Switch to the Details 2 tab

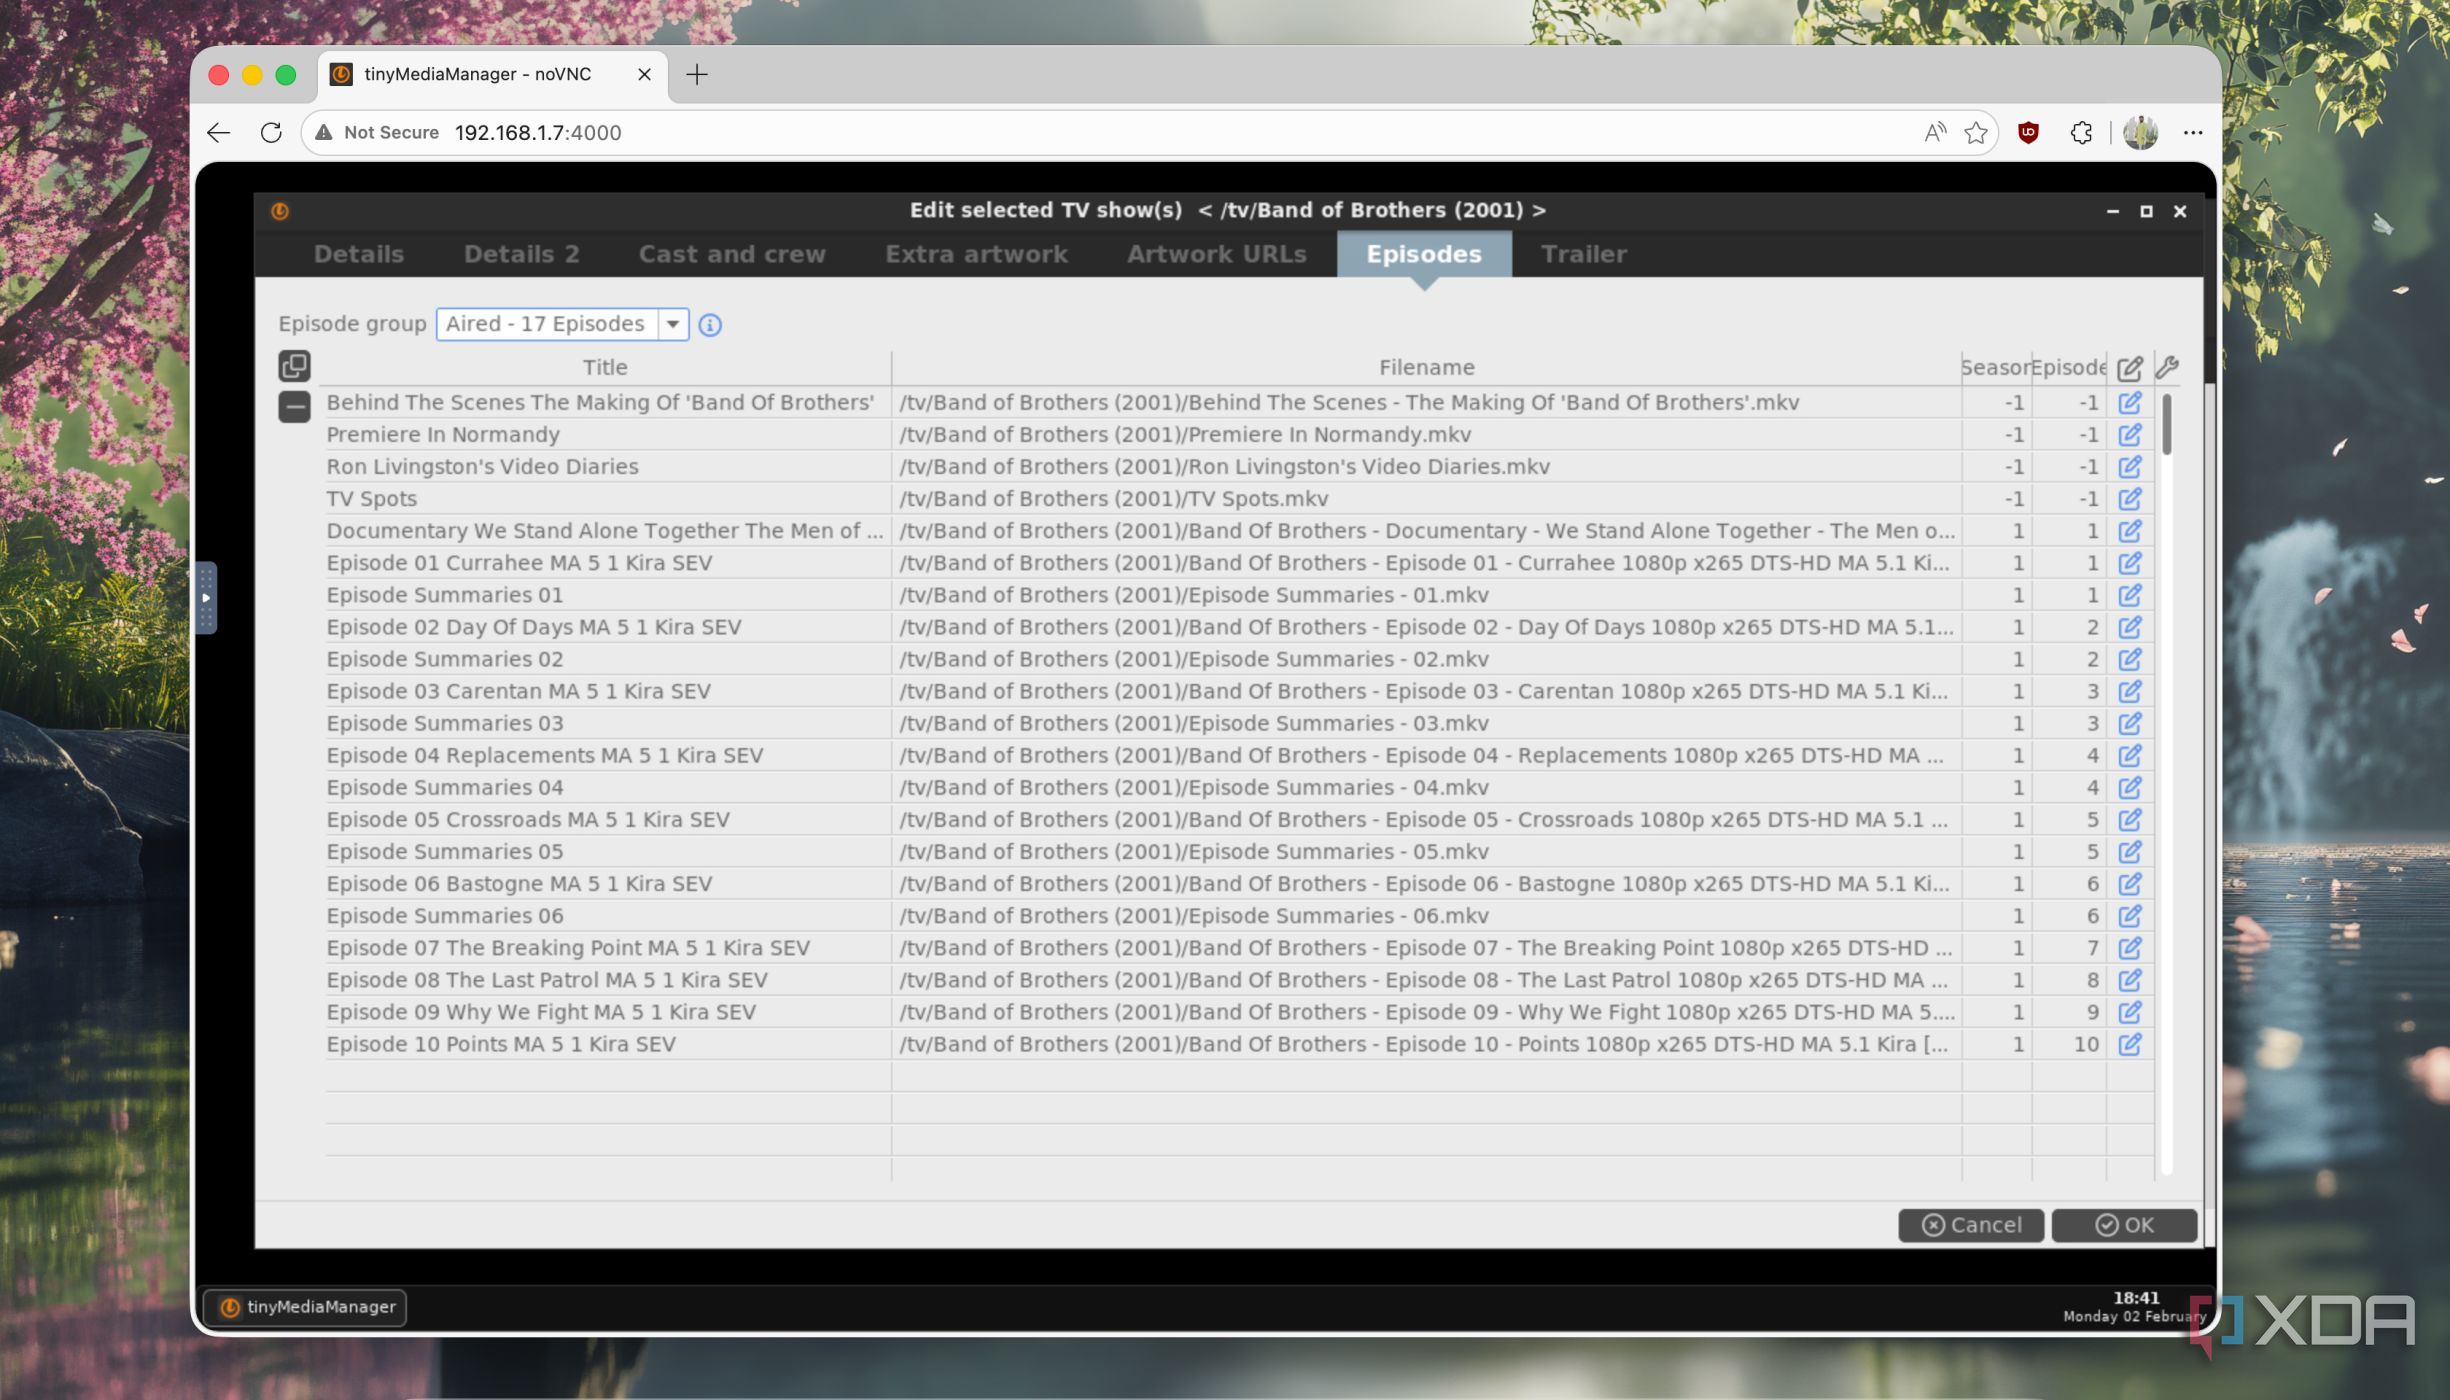[x=521, y=254]
